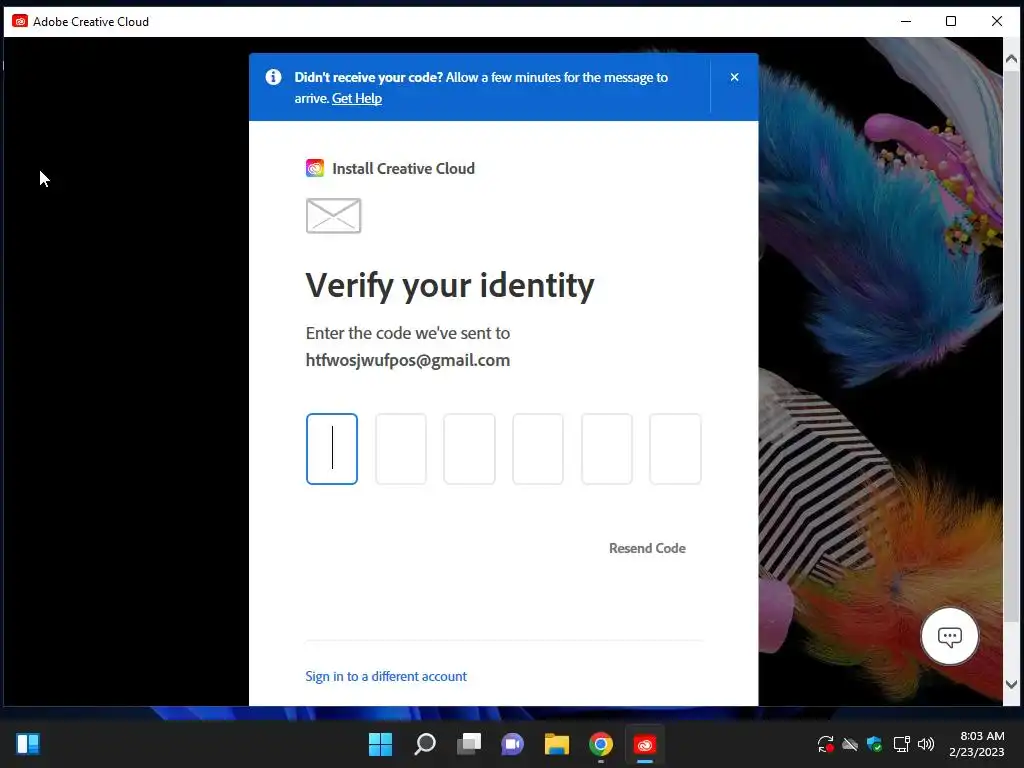Open the chat support bubble

click(x=950, y=636)
